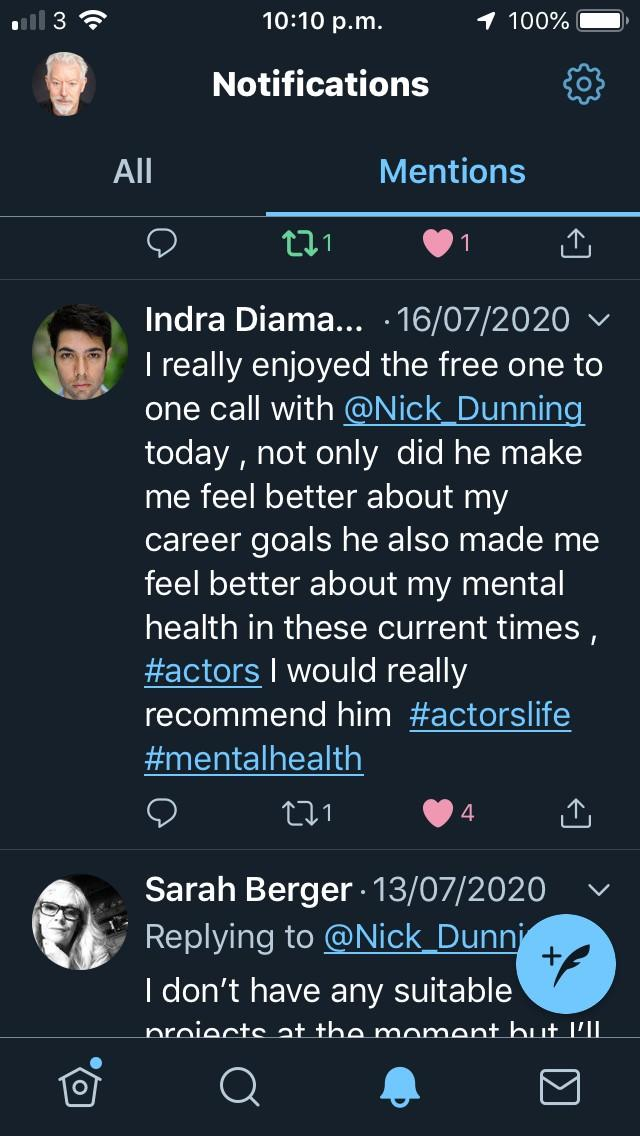This screenshot has height=1136, width=640.
Task: Tap the compose new tweet button
Action: 565,963
